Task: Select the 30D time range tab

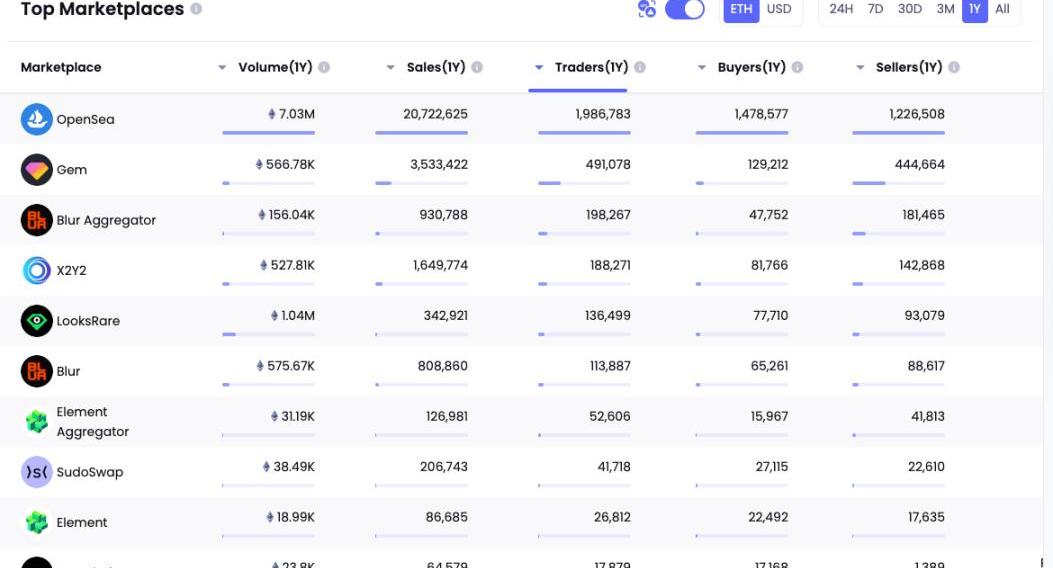Action: (x=910, y=9)
